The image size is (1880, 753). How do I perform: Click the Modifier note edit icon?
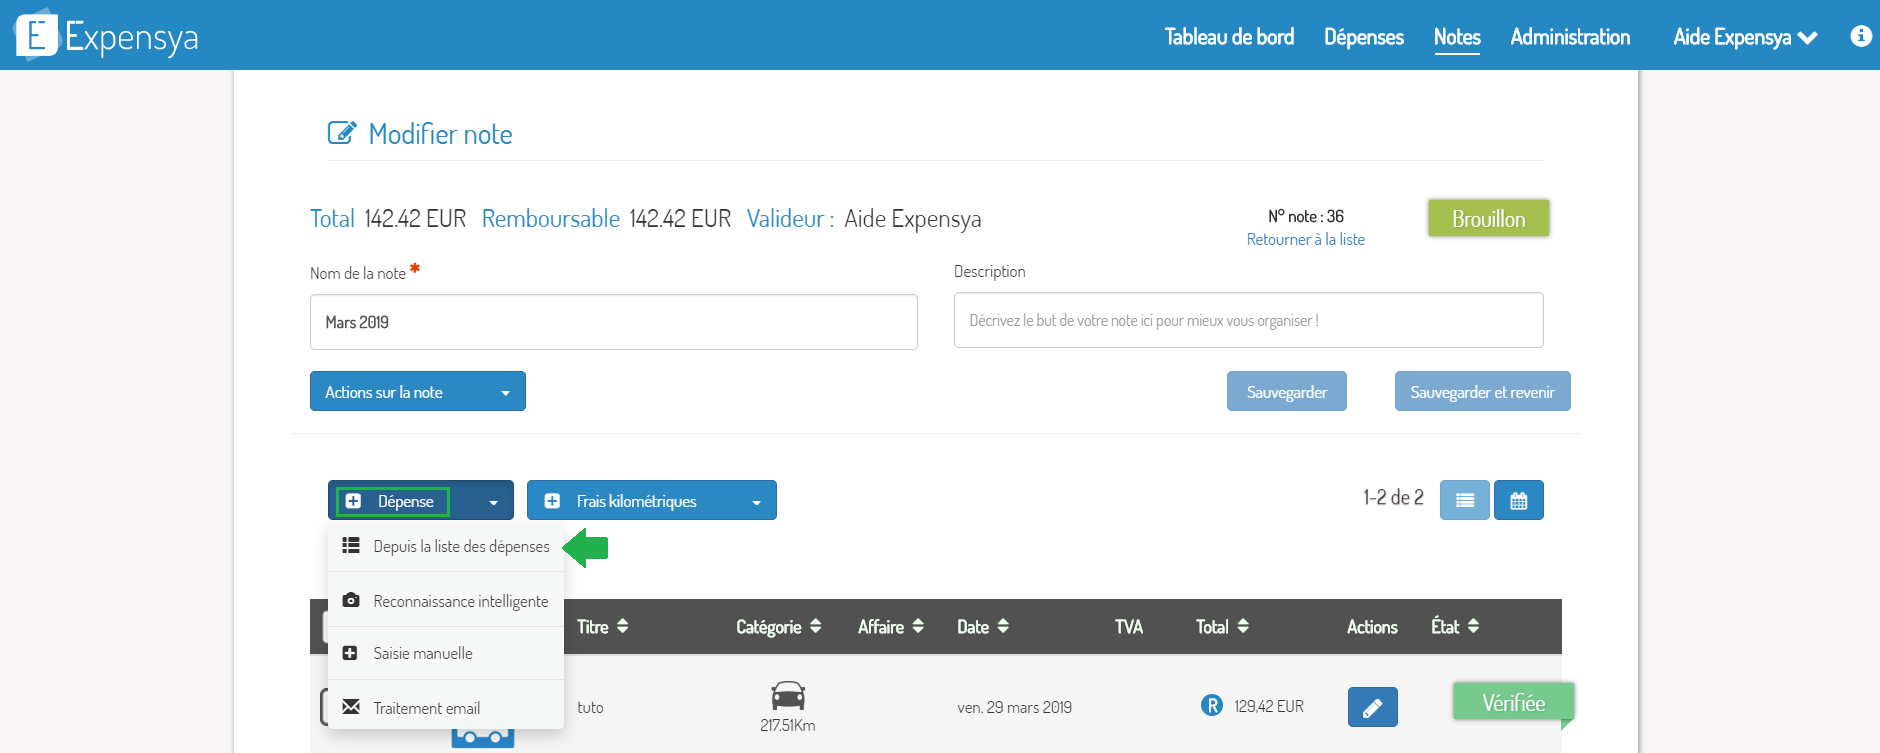pos(341,133)
